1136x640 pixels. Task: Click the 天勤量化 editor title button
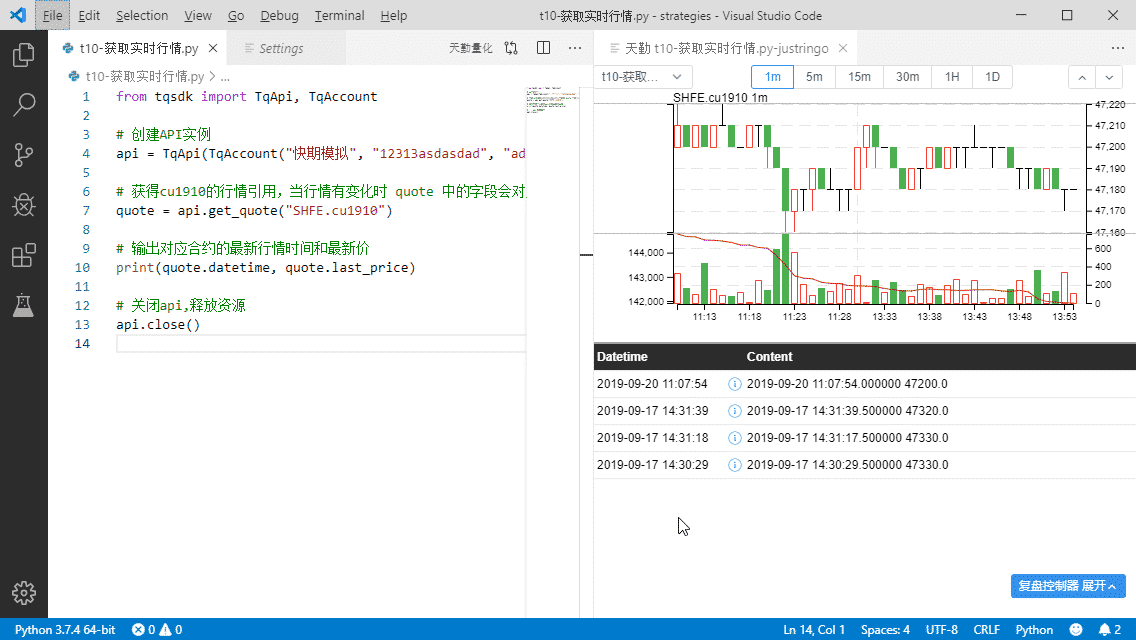pos(470,49)
